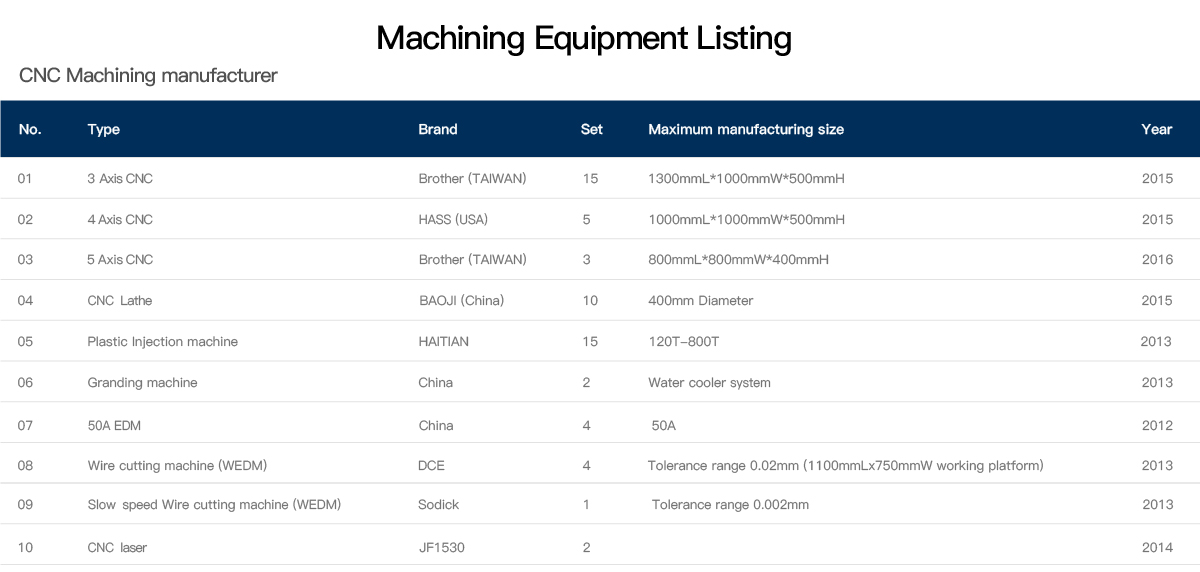This screenshot has width=1200, height=572.
Task: Click the Set column header
Action: pyautogui.click(x=592, y=129)
